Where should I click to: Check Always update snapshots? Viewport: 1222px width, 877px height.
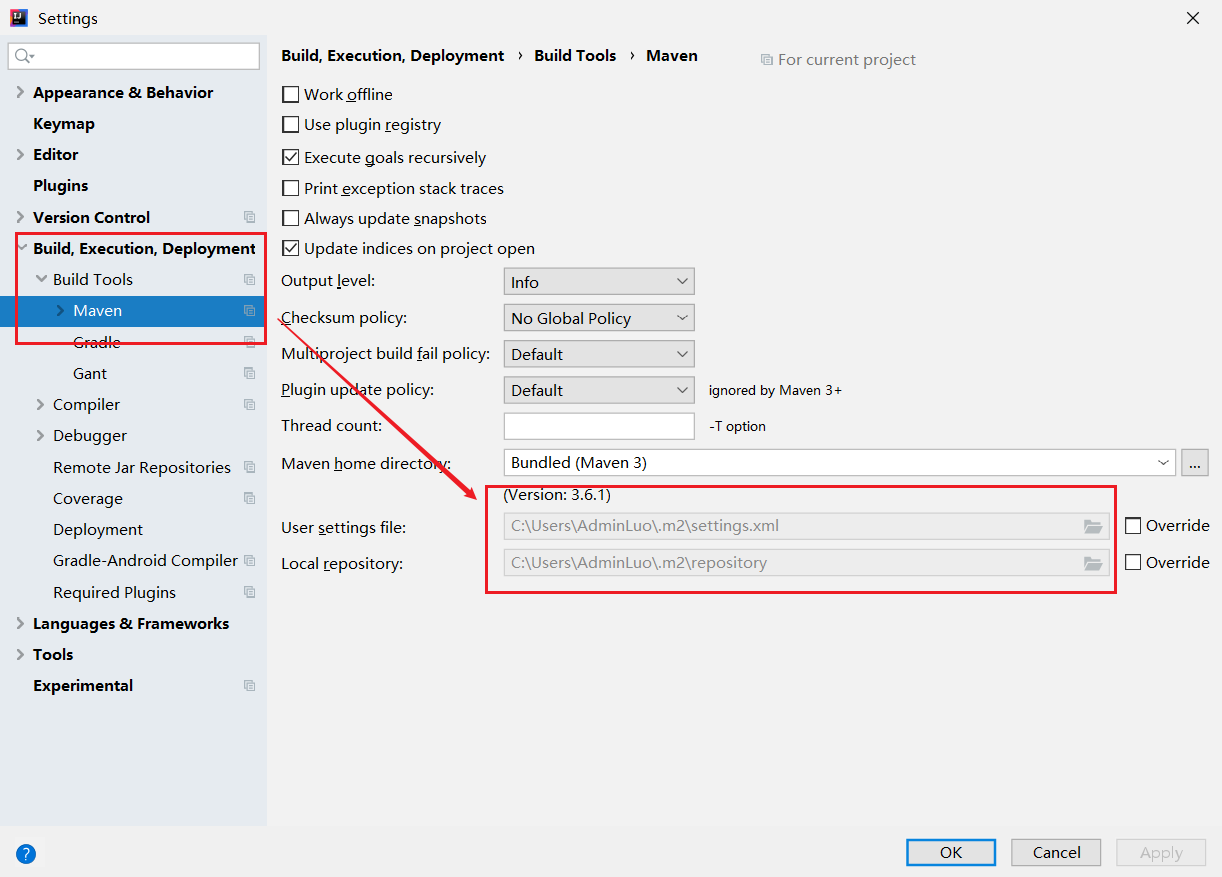(291, 218)
